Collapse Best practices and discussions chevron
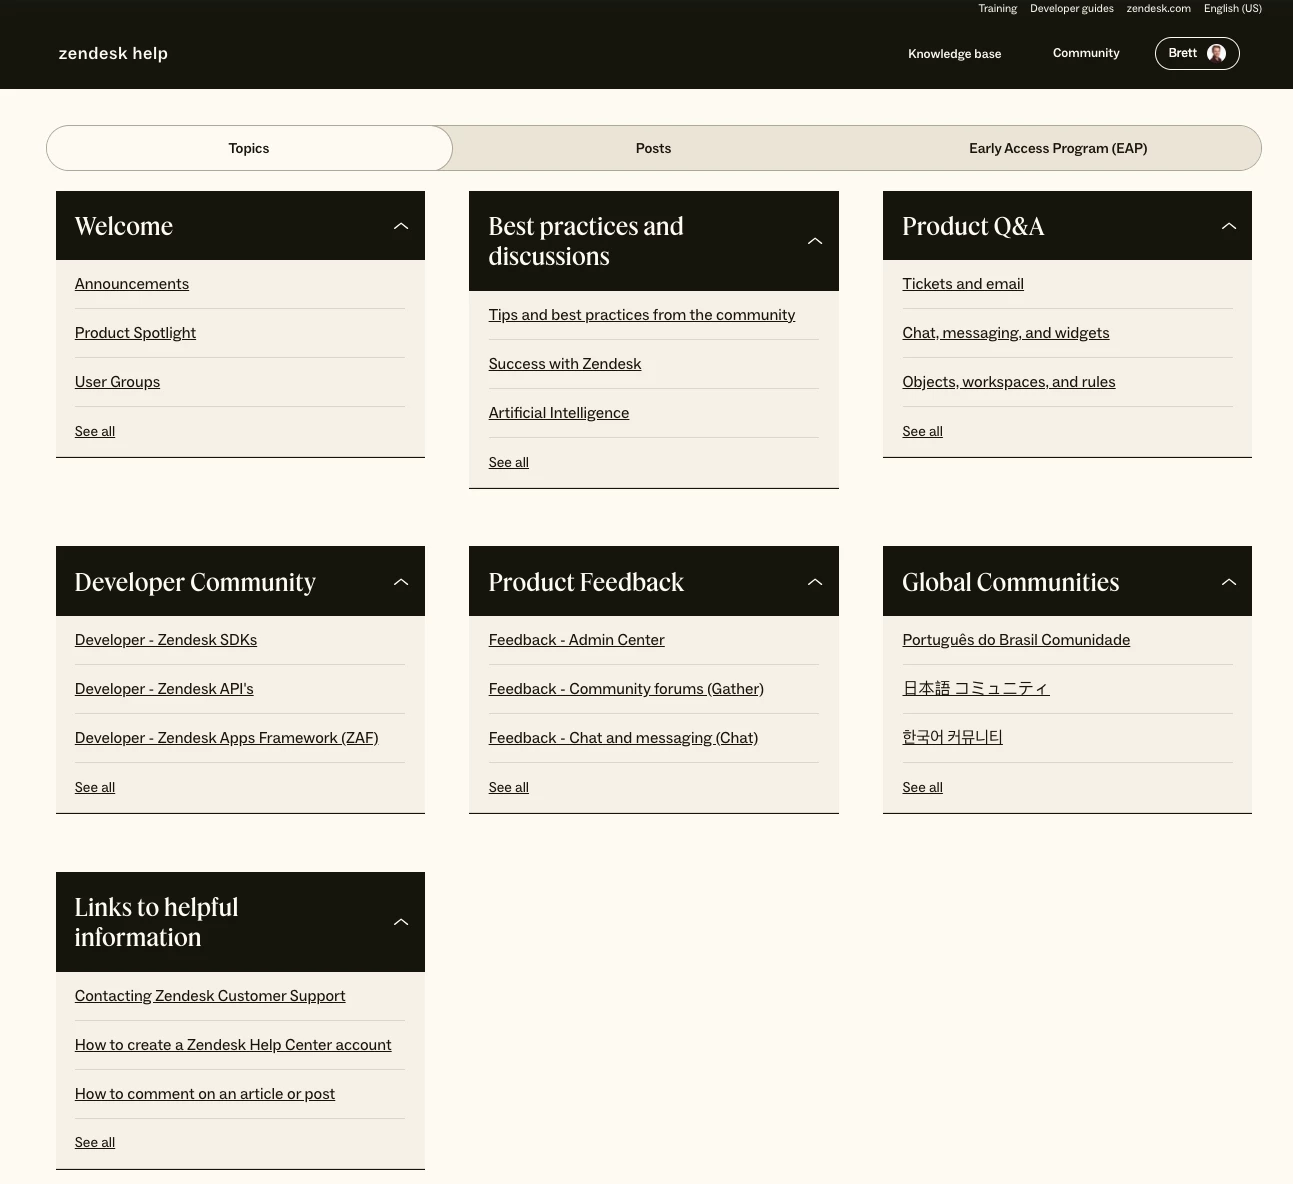This screenshot has height=1184, width=1293. click(815, 241)
